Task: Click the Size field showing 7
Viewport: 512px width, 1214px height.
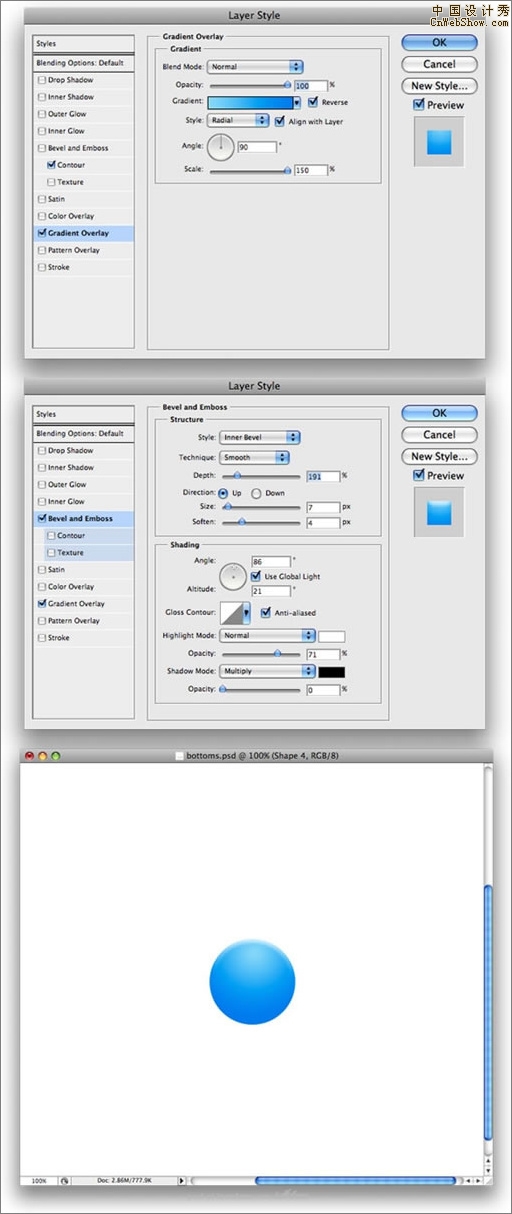Action: click(324, 507)
